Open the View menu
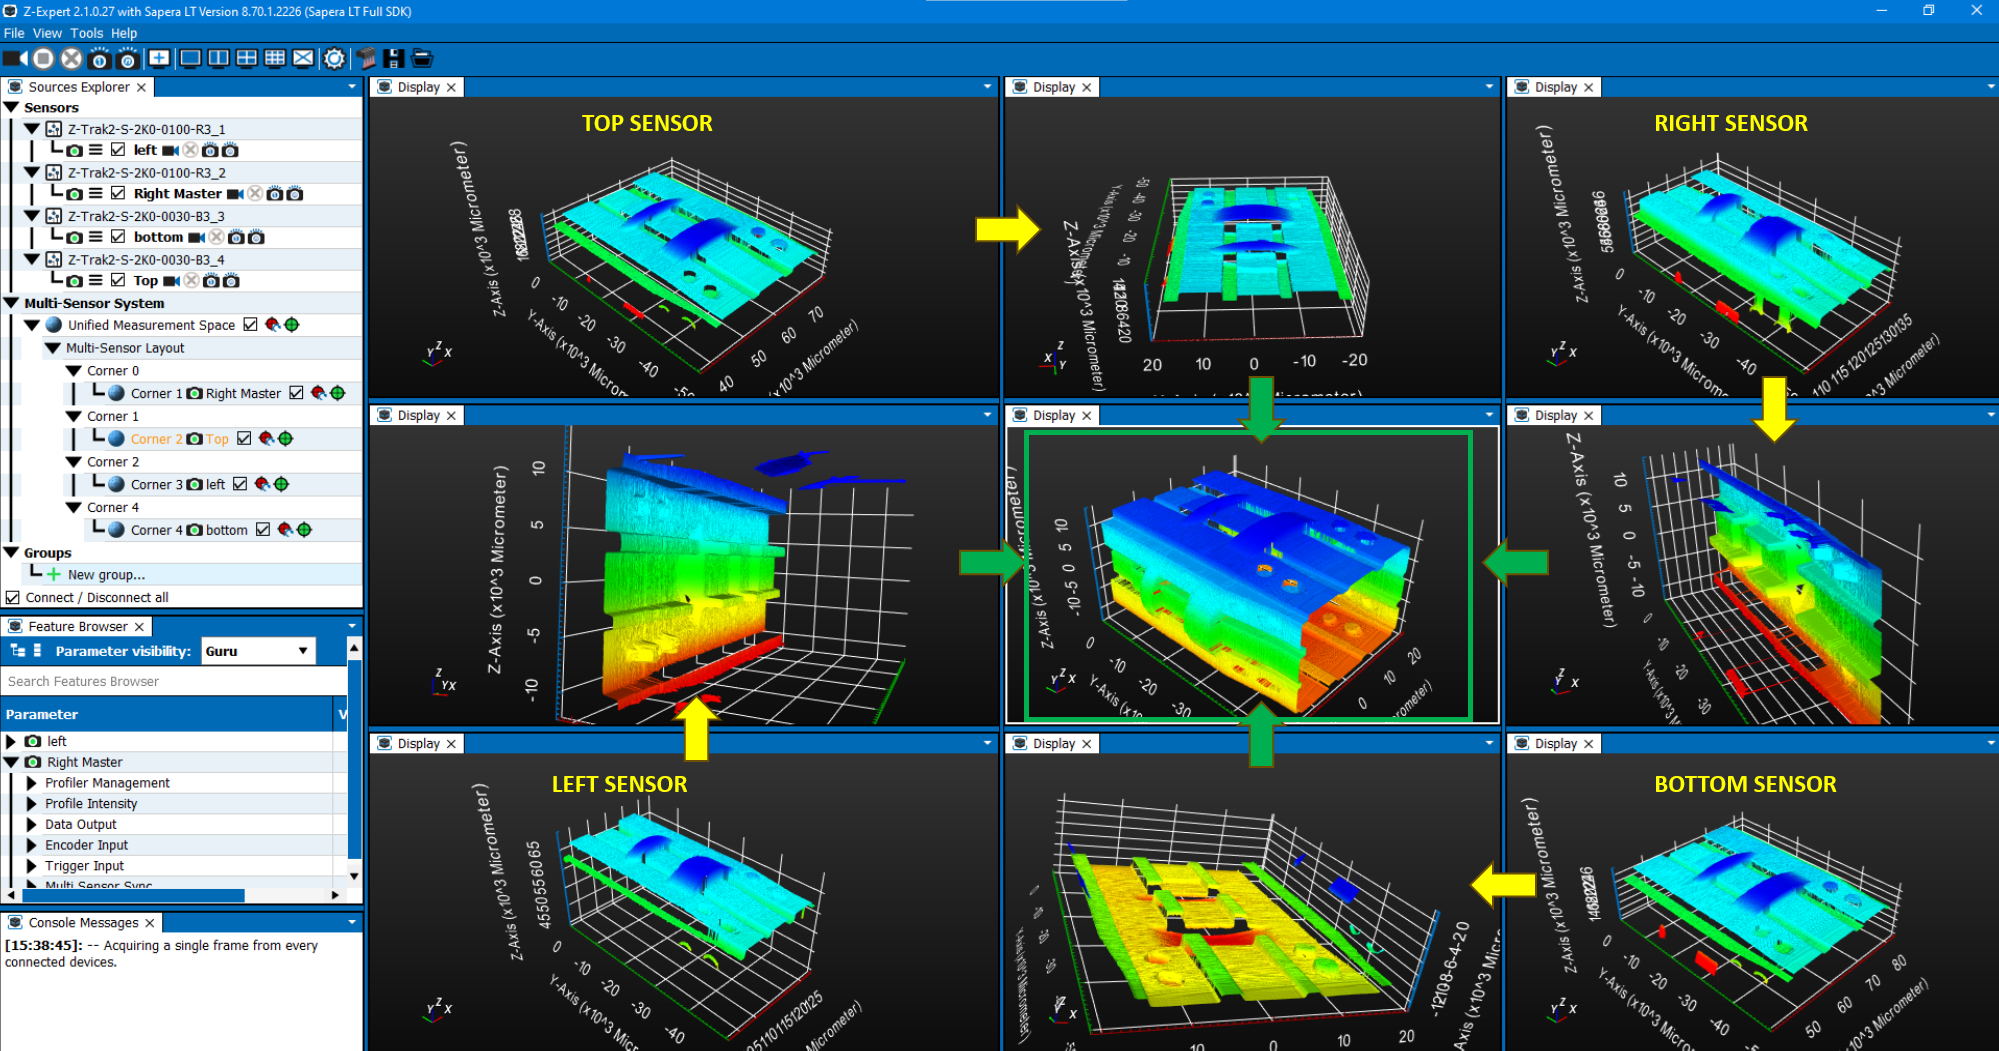The height and width of the screenshot is (1051, 1999). coord(47,33)
